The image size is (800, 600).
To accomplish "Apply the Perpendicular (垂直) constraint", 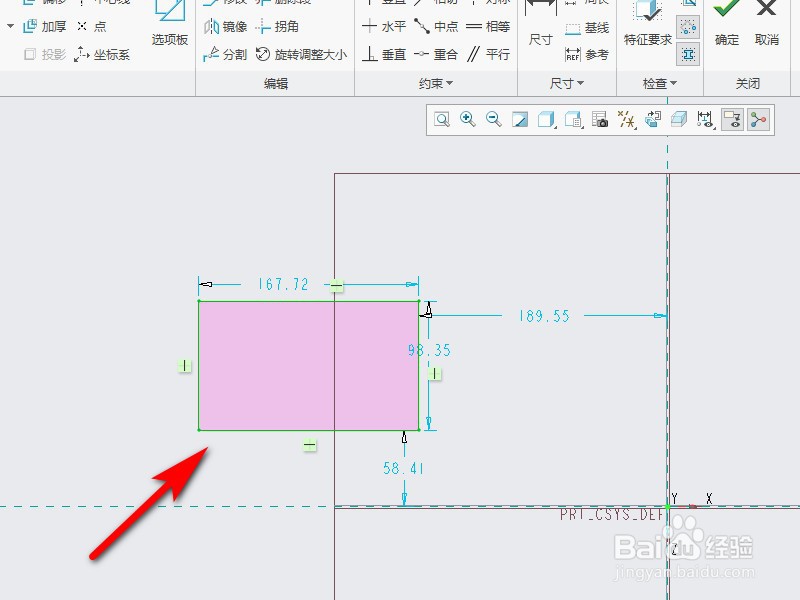I will pos(384,55).
